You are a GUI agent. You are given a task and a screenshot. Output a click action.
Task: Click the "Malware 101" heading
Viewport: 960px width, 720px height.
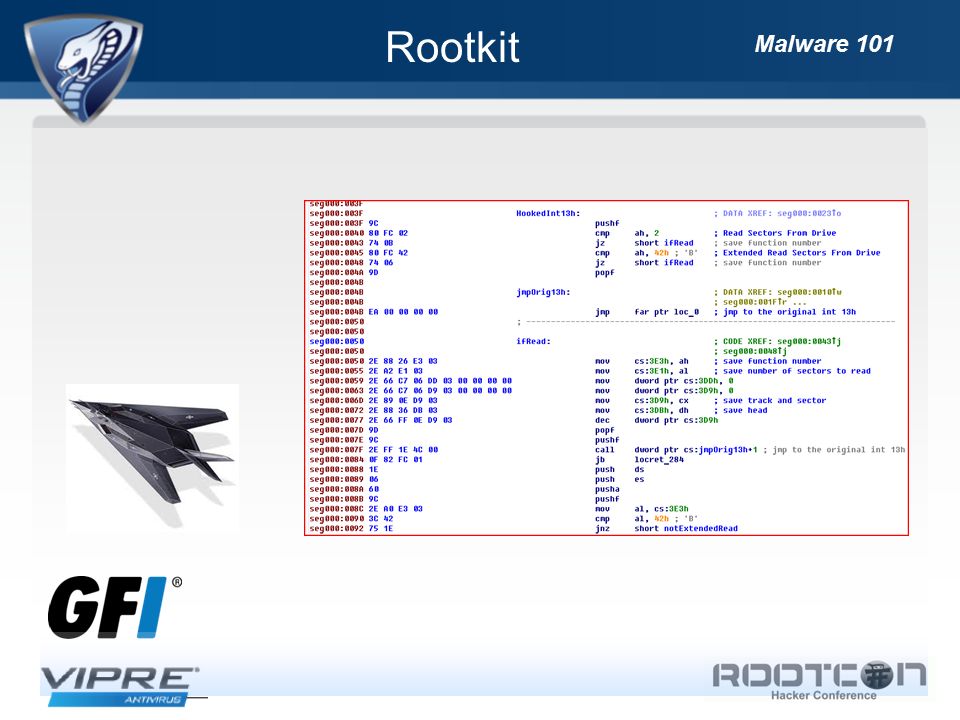(x=824, y=43)
